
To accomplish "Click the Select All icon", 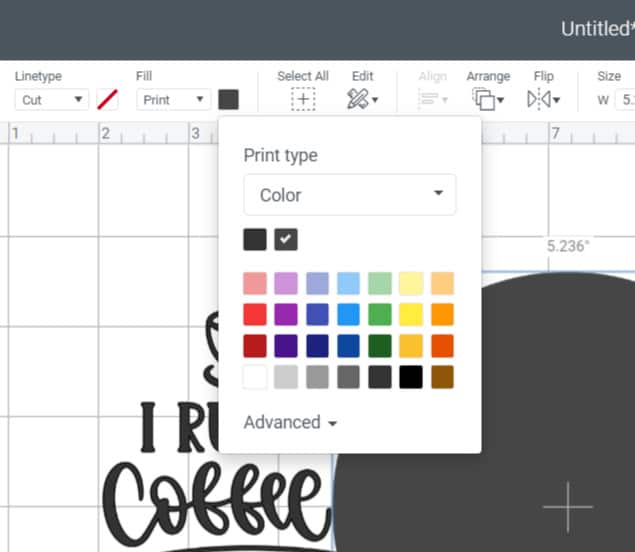I will point(303,100).
